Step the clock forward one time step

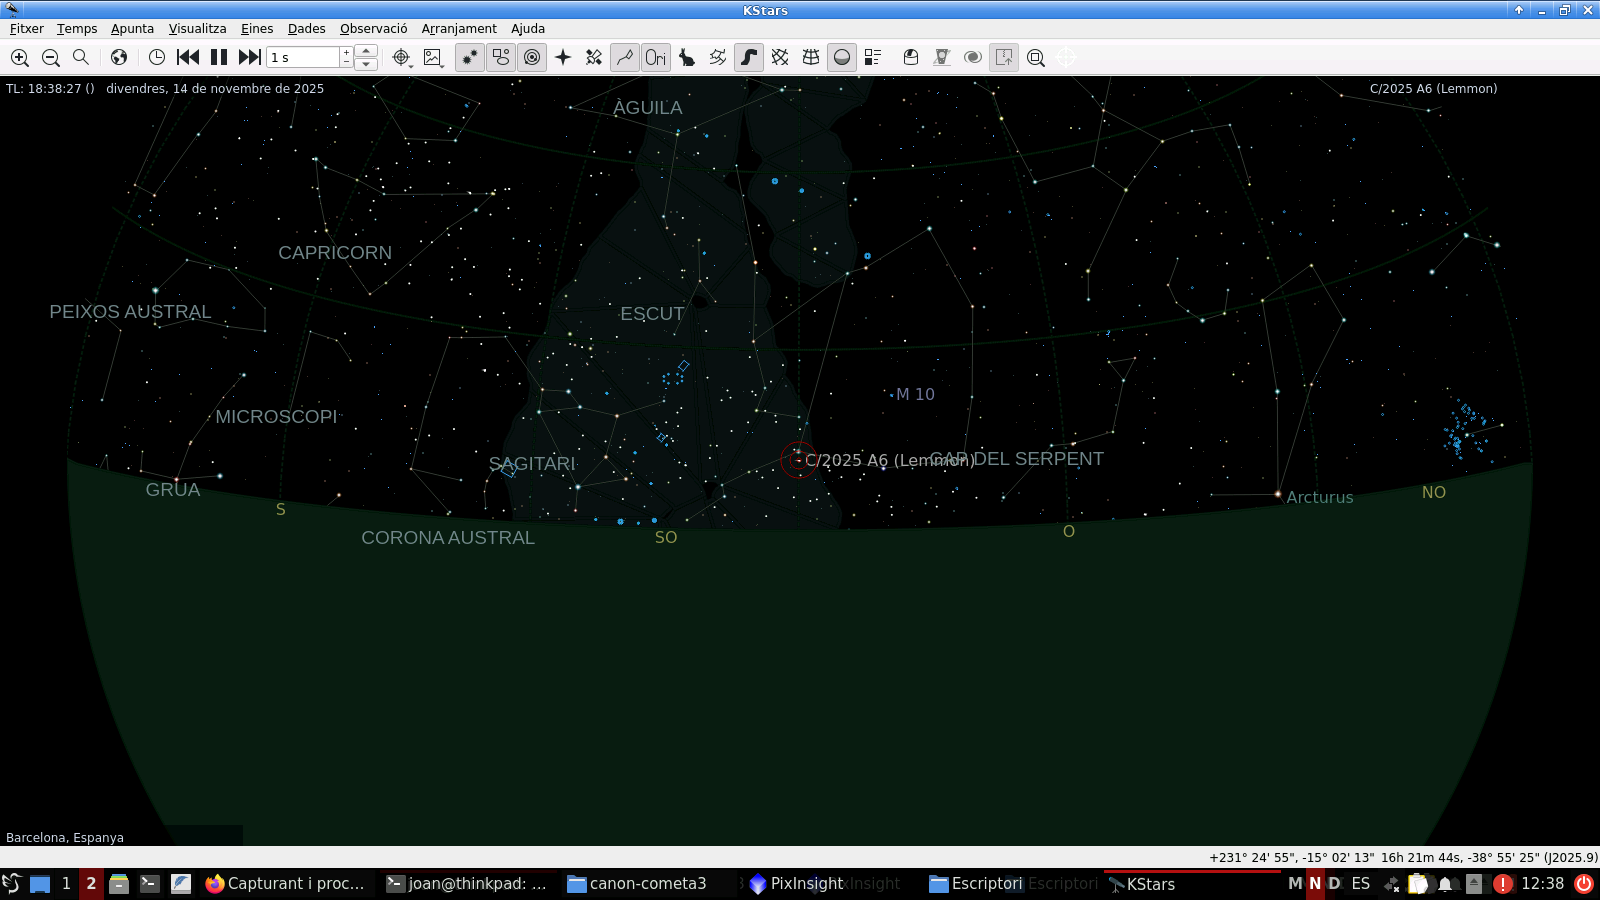click(250, 58)
